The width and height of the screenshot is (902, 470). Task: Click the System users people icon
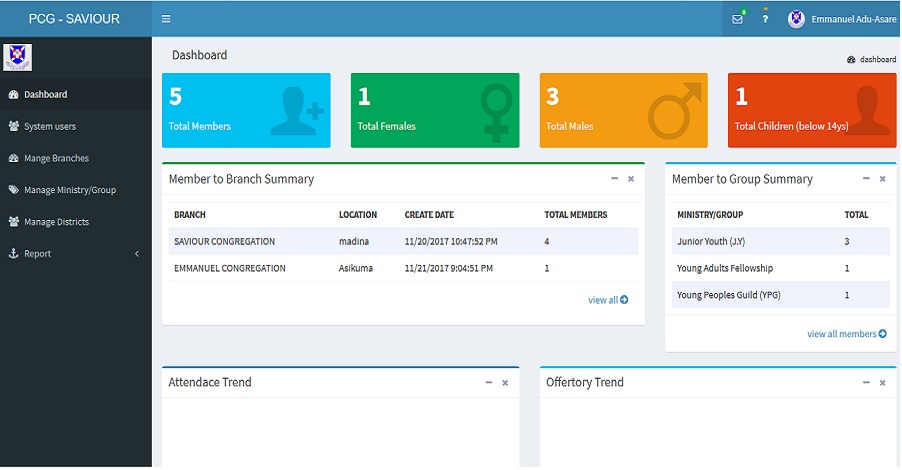click(13, 126)
